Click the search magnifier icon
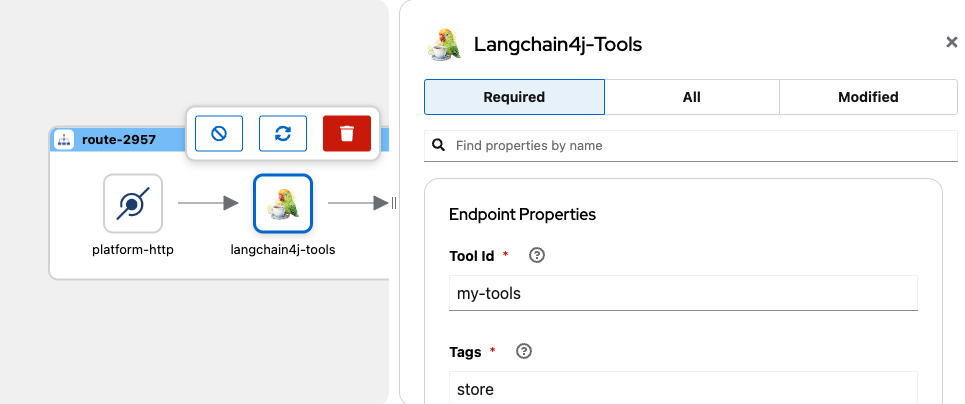This screenshot has height=404, width=965. (x=438, y=146)
